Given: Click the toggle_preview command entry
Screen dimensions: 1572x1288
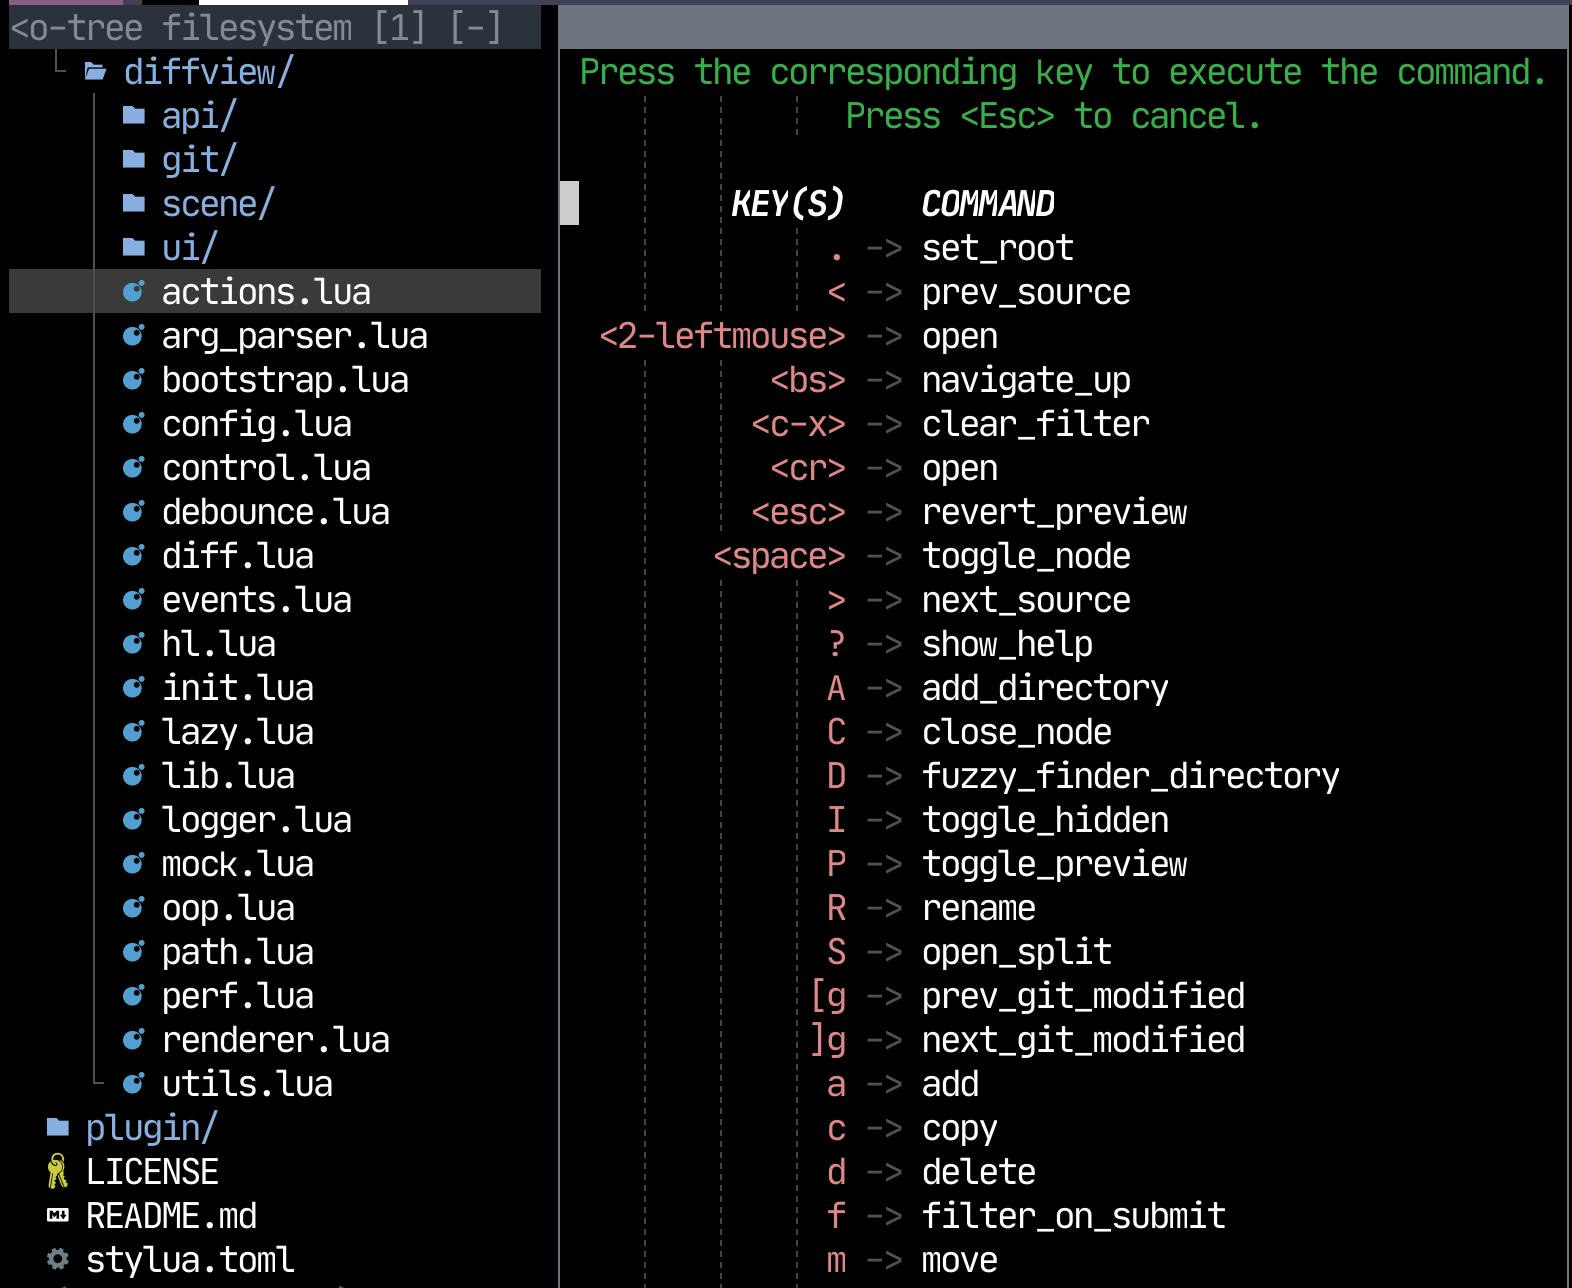Looking at the screenshot, I should (x=1055, y=864).
